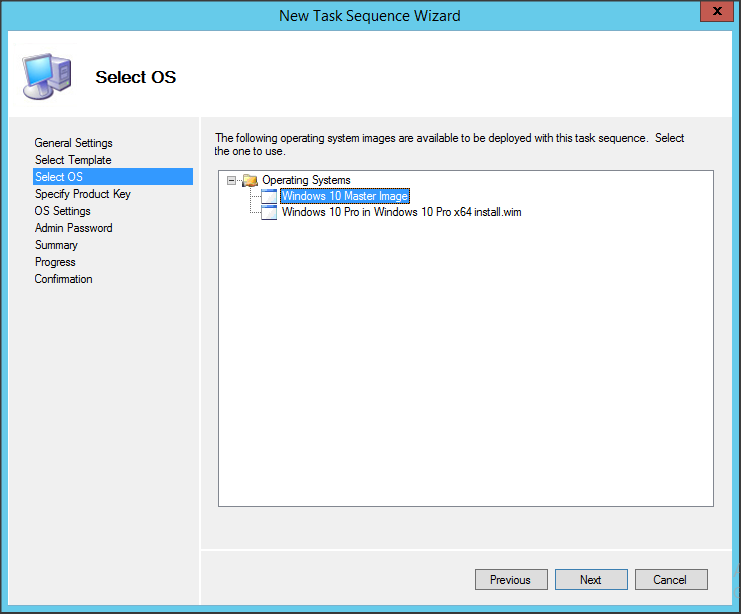Click the highlighted Select OS step
The image size is (741, 614).
coord(59,177)
